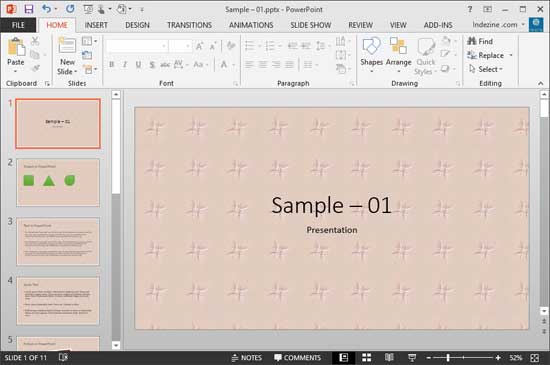Switch to the VIEW tab
This screenshot has height=365, width=550.
click(398, 25)
